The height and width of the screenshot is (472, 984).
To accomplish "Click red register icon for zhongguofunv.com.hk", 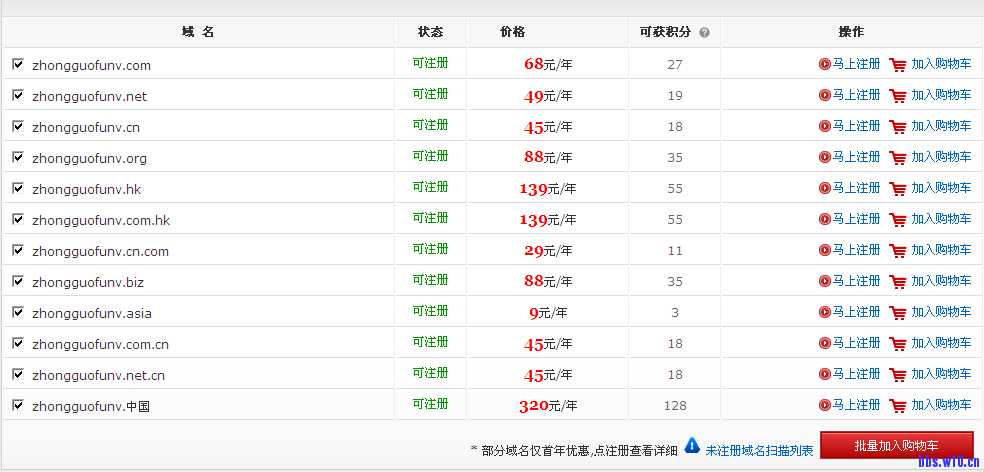I will [x=825, y=219].
